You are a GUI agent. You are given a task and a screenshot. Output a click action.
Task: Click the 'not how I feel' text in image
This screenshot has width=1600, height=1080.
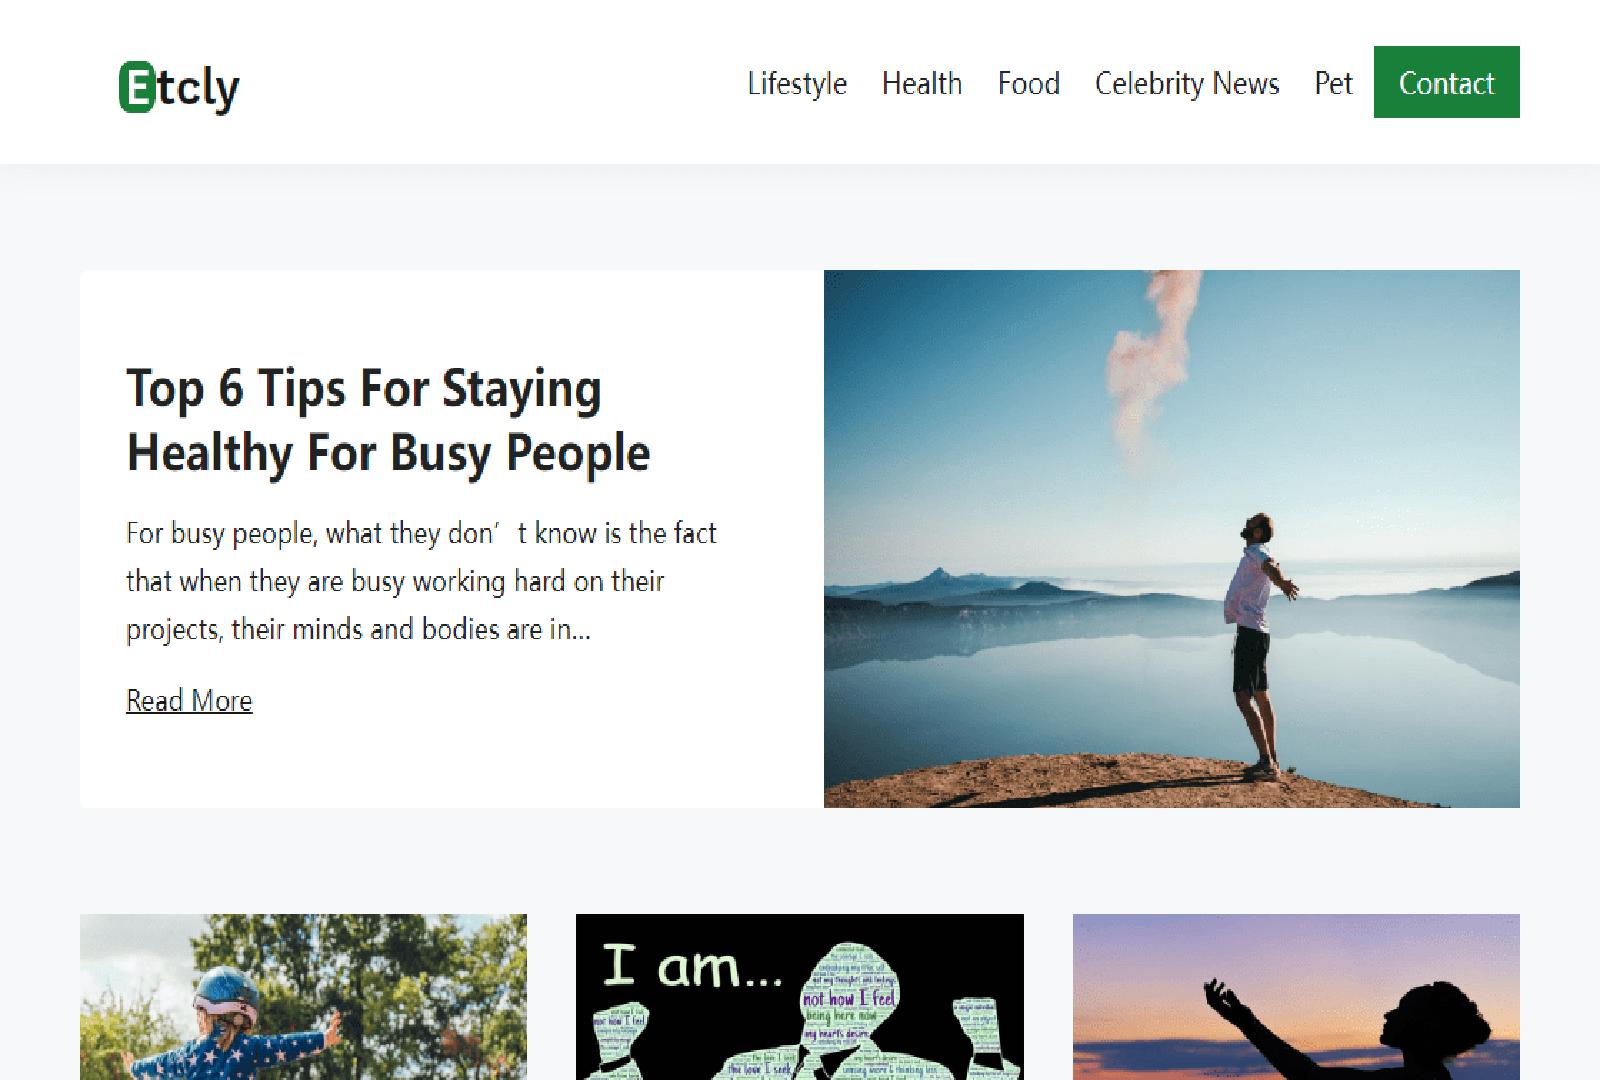pyautogui.click(x=849, y=997)
